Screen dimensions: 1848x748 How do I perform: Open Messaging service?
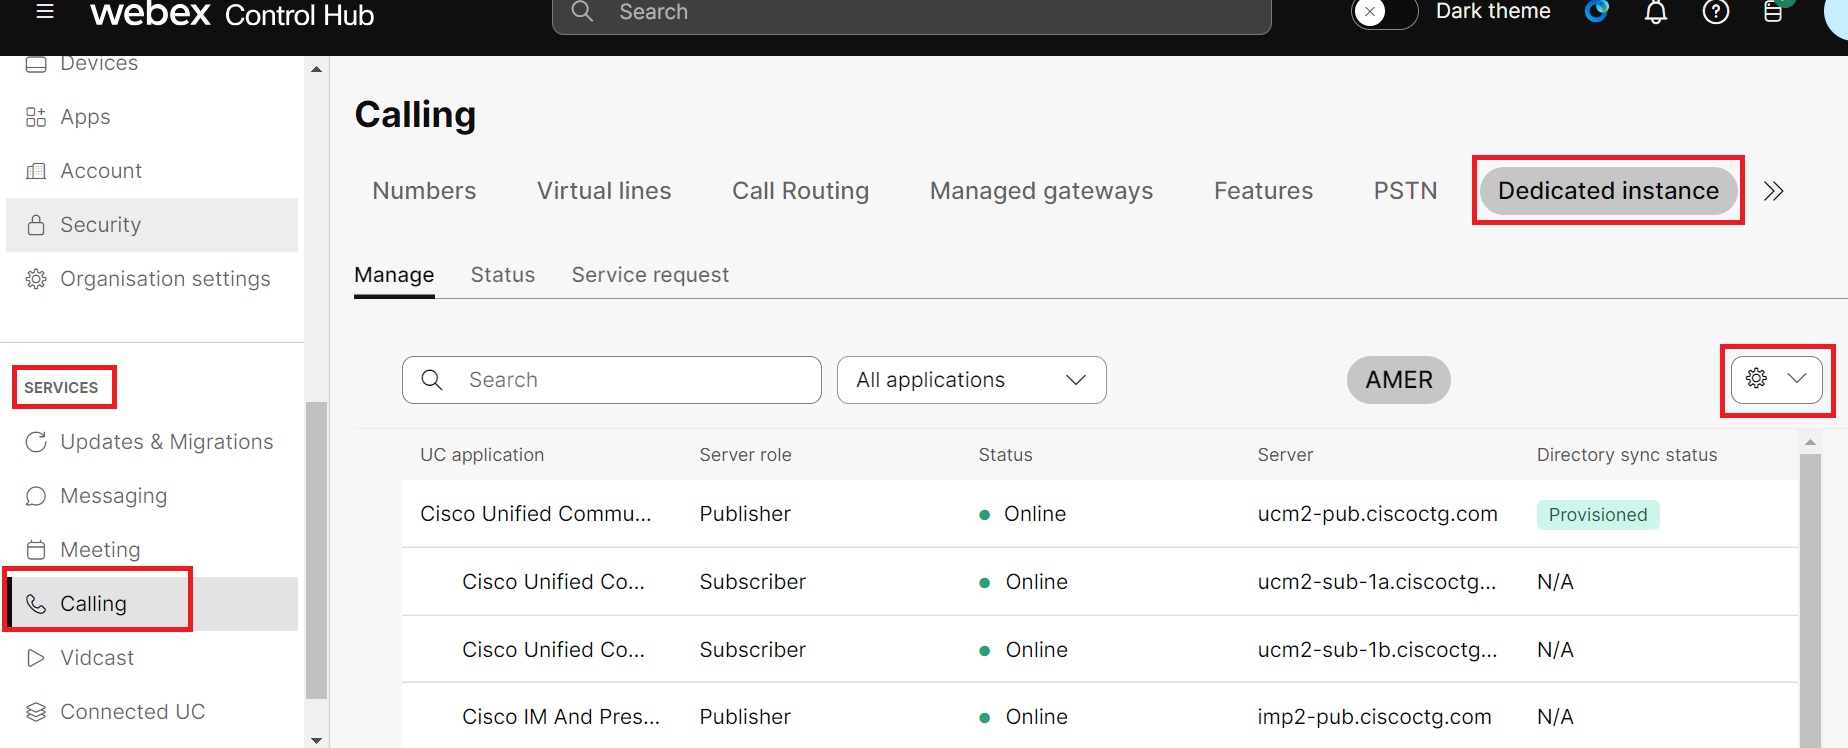tap(113, 496)
